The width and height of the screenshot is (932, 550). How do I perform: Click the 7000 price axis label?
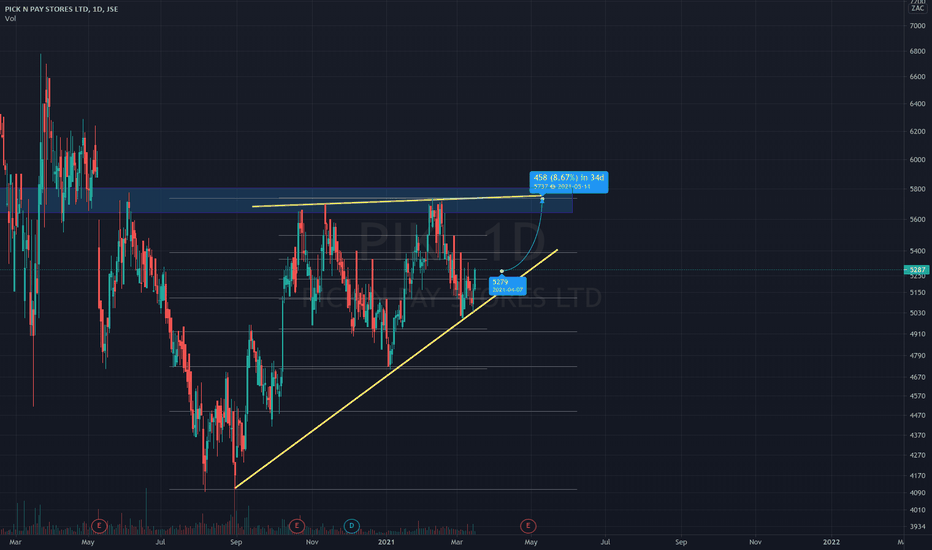coord(917,26)
